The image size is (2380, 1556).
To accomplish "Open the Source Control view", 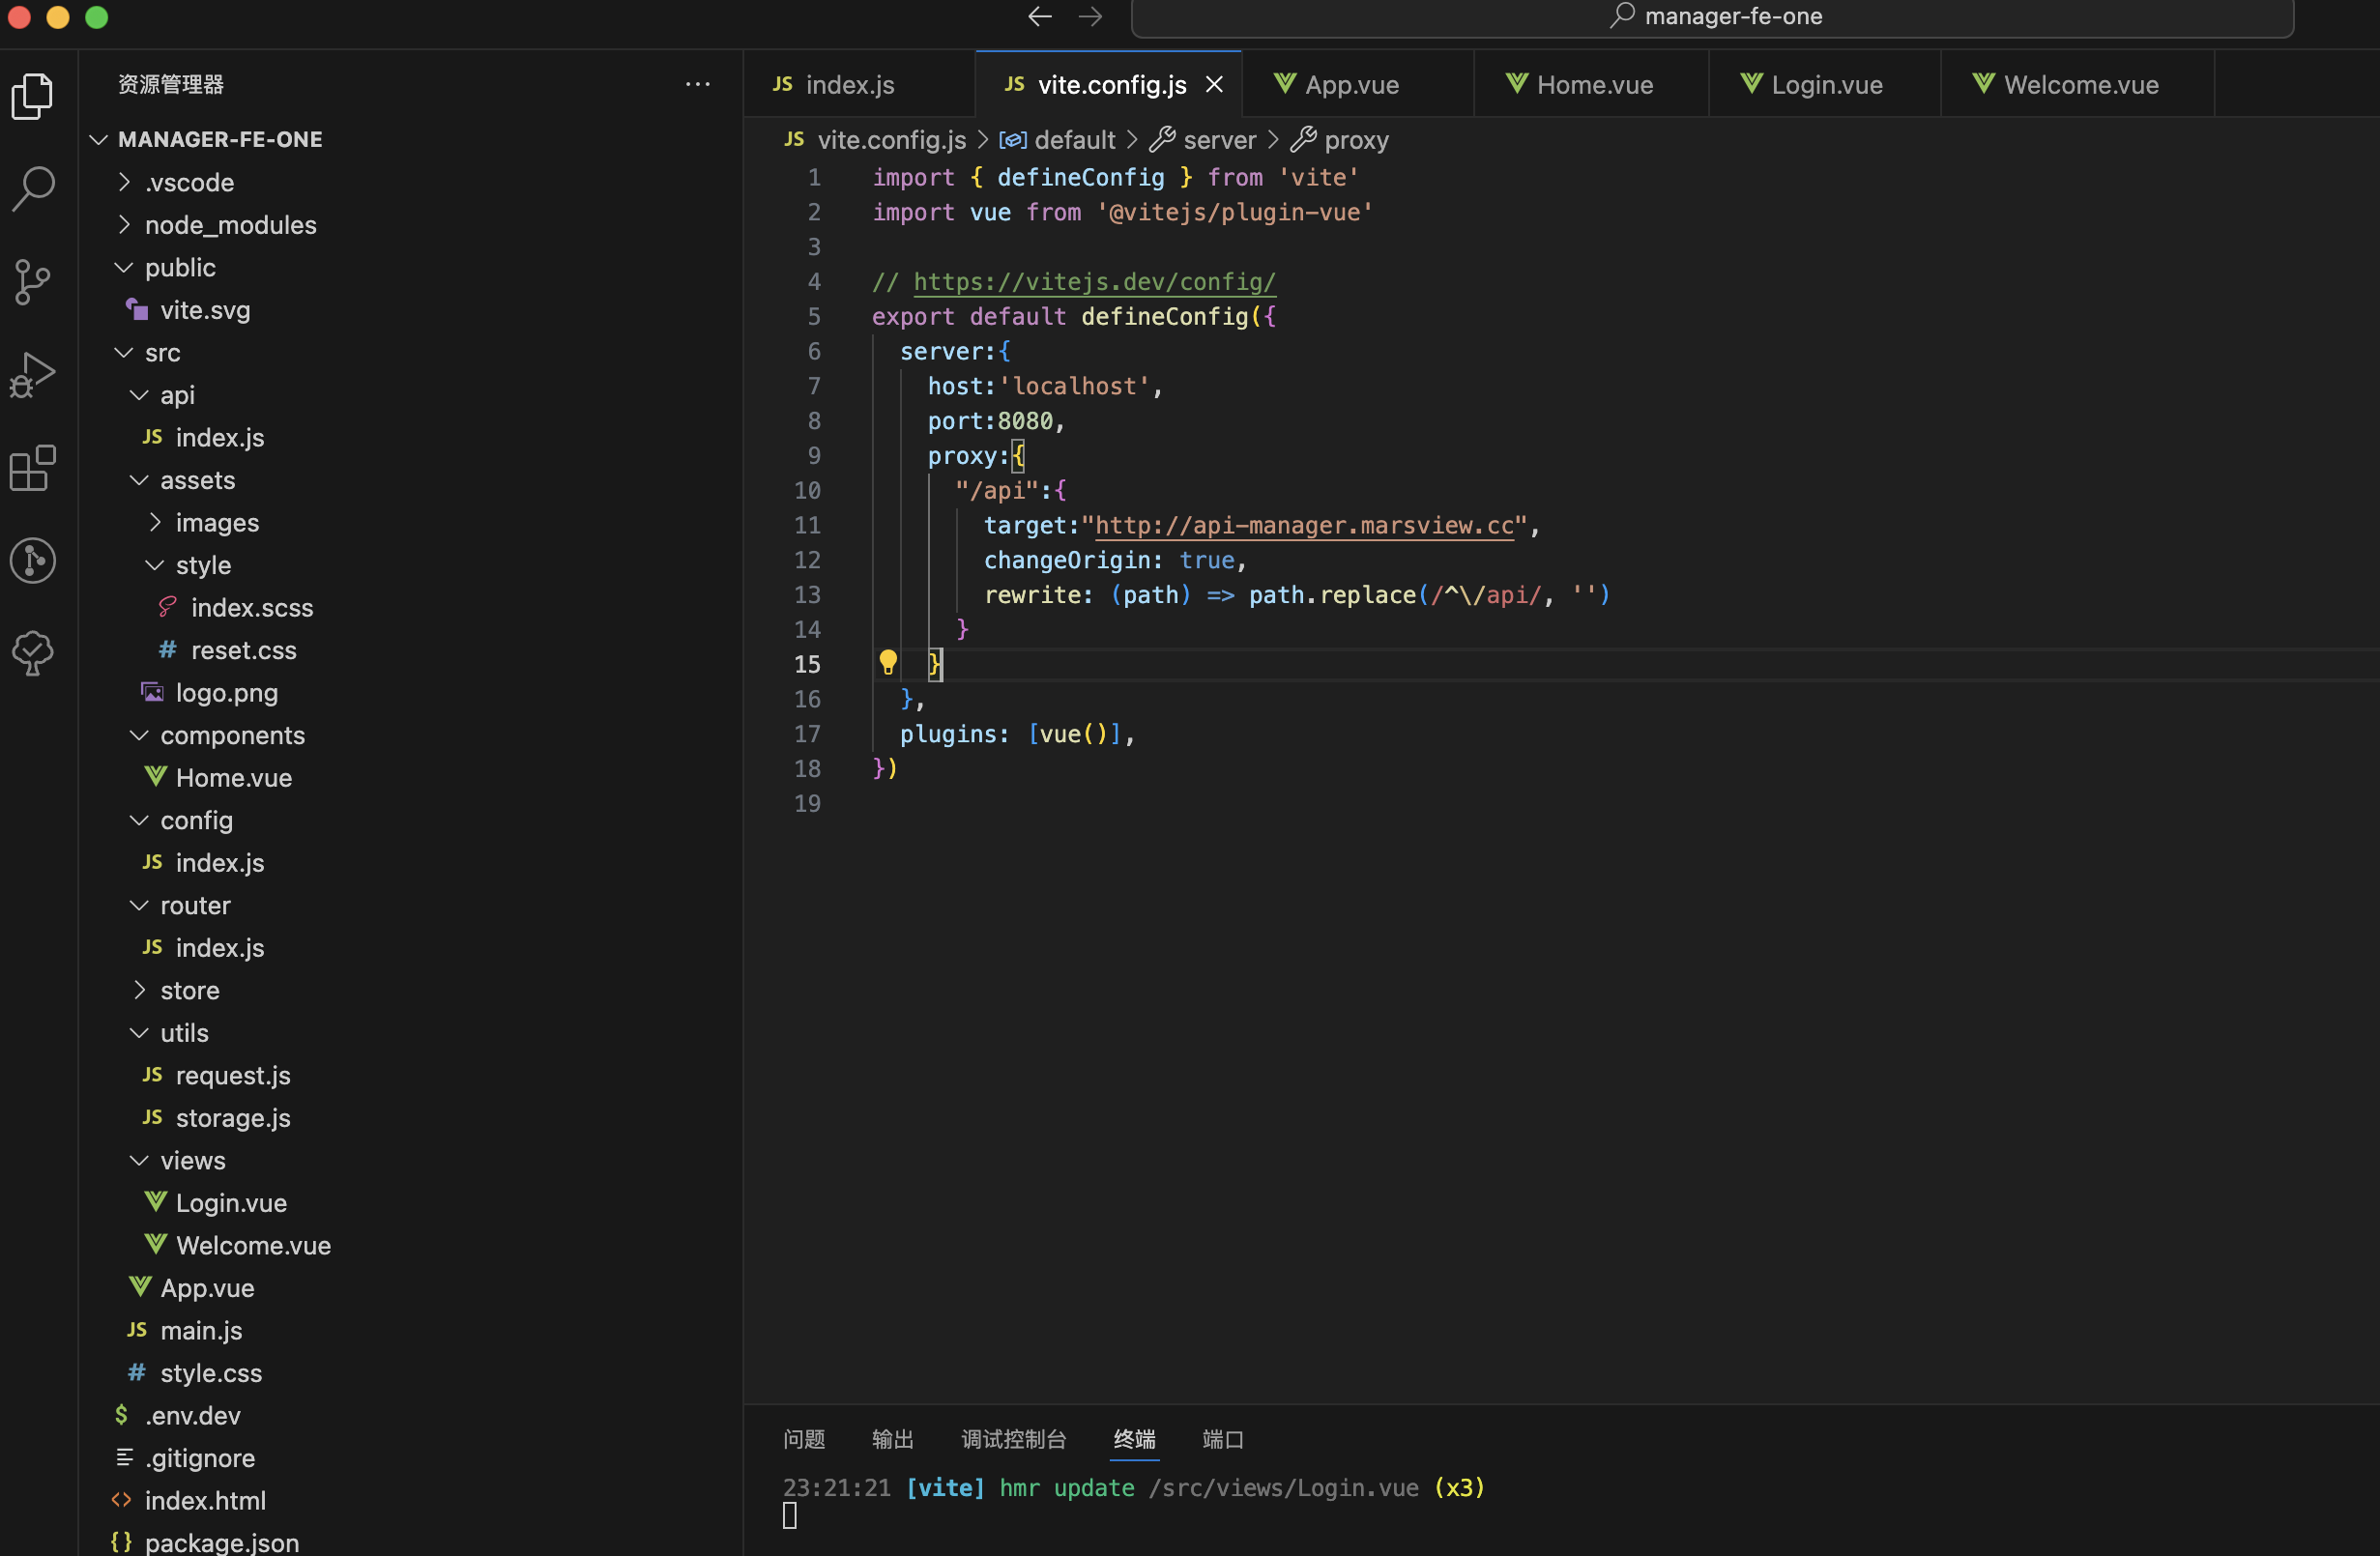I will tap(33, 282).
